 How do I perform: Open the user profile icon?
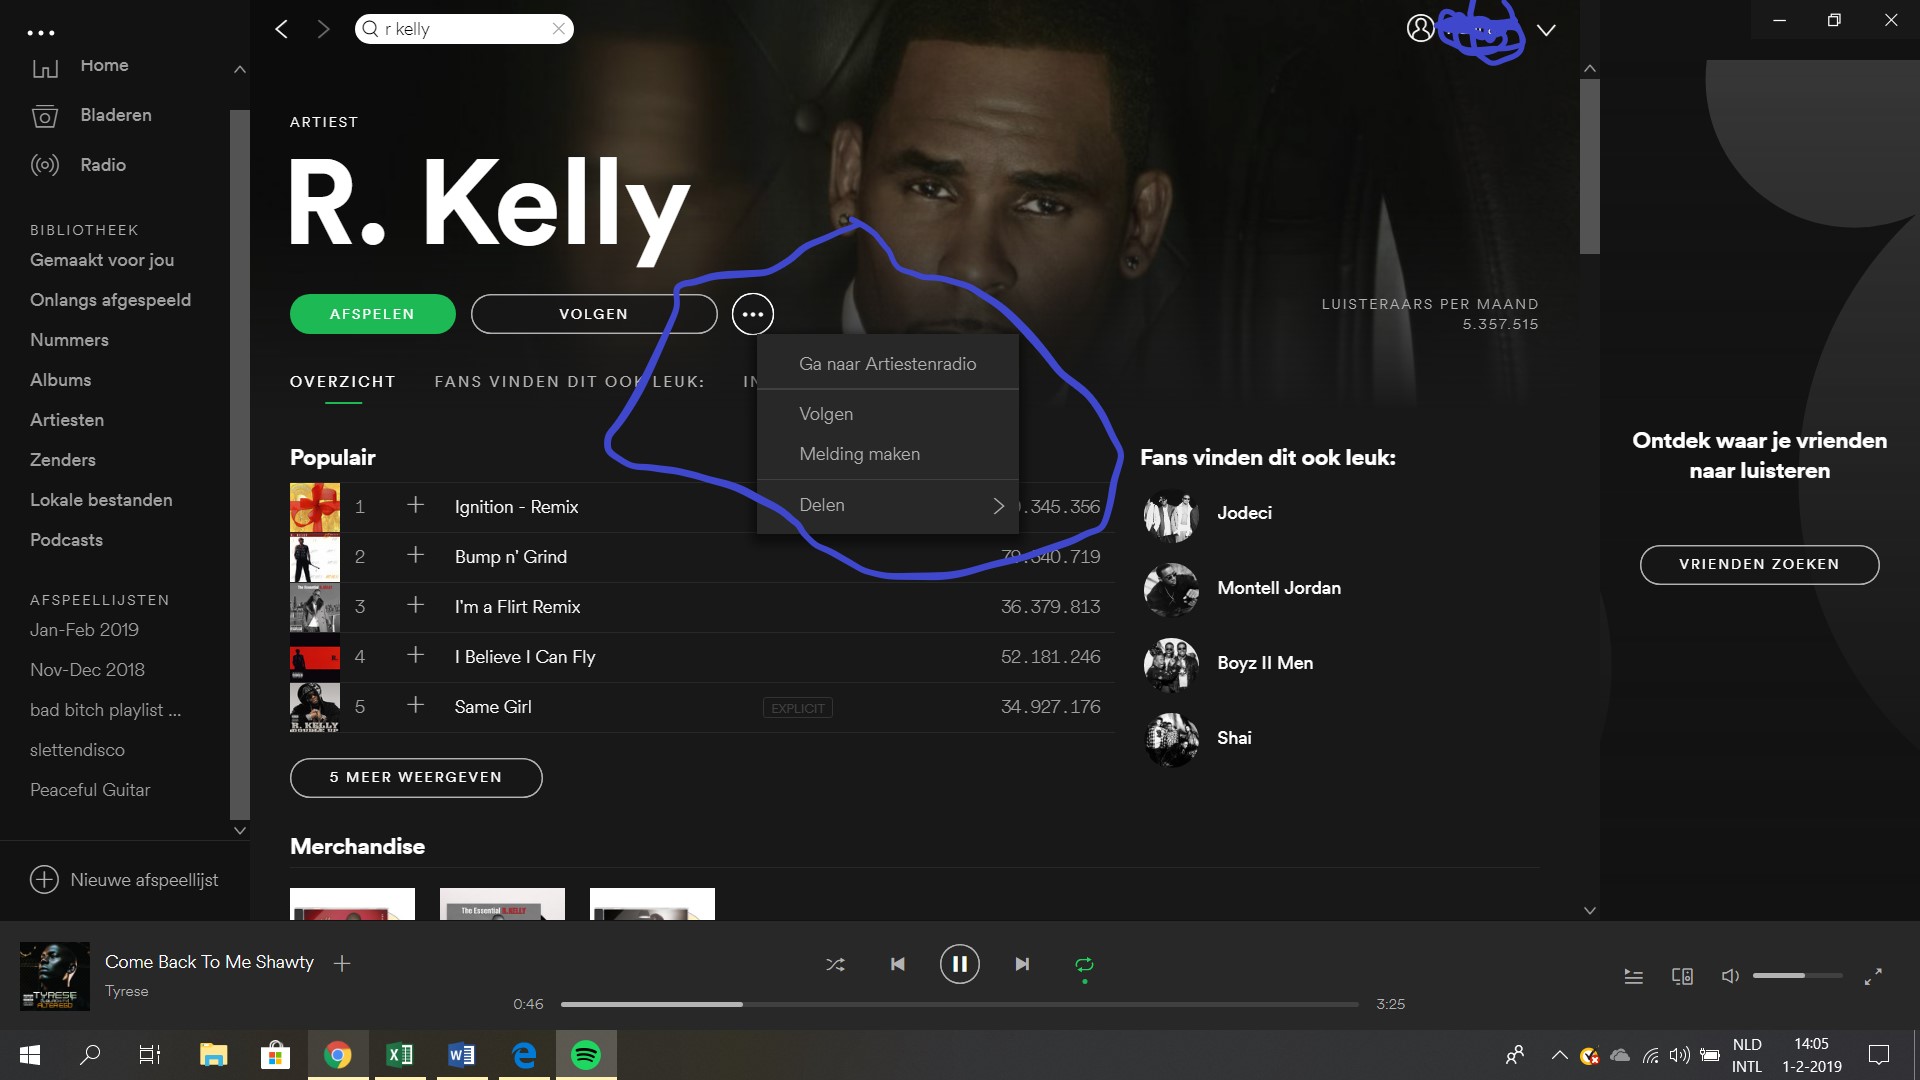1420,29
